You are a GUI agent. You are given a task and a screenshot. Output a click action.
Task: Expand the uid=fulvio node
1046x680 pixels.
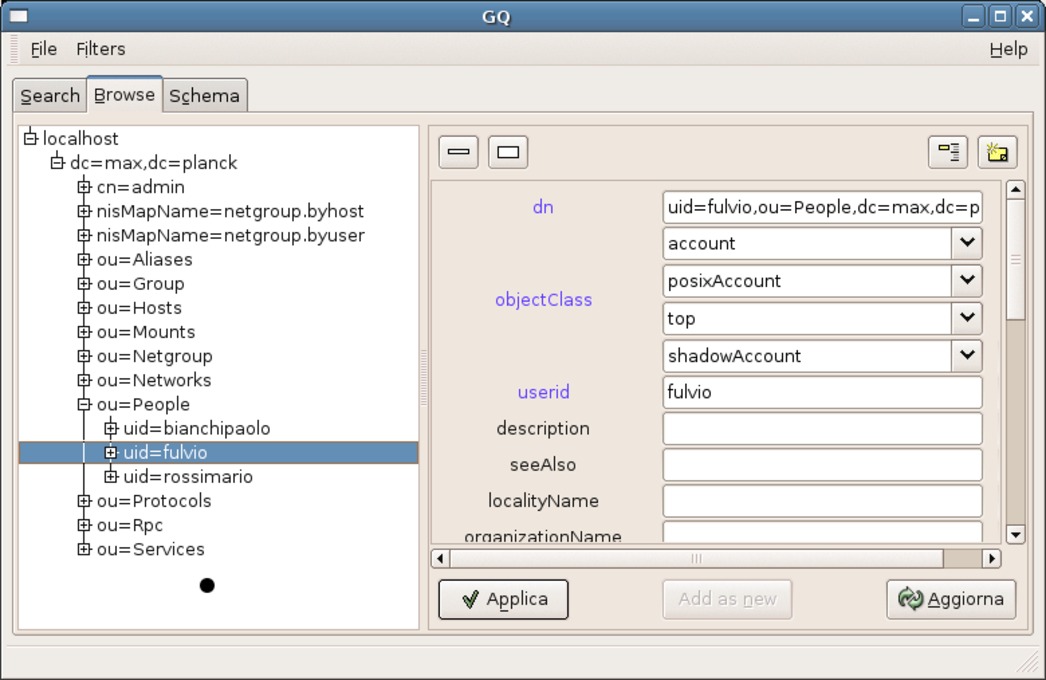coord(111,452)
